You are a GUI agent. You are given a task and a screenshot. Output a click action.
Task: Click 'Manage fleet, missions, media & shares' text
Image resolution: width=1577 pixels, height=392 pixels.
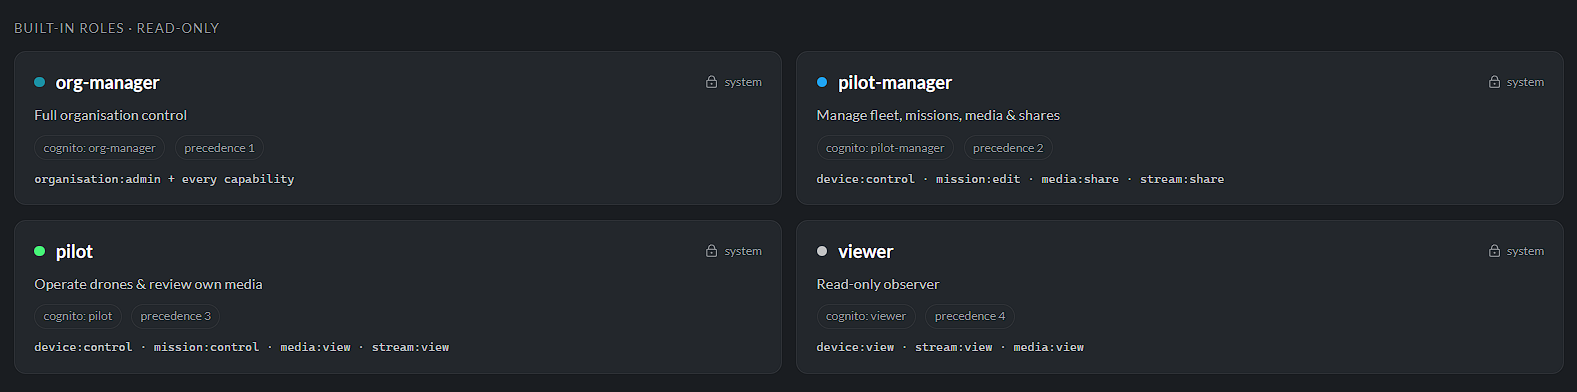pos(938,115)
